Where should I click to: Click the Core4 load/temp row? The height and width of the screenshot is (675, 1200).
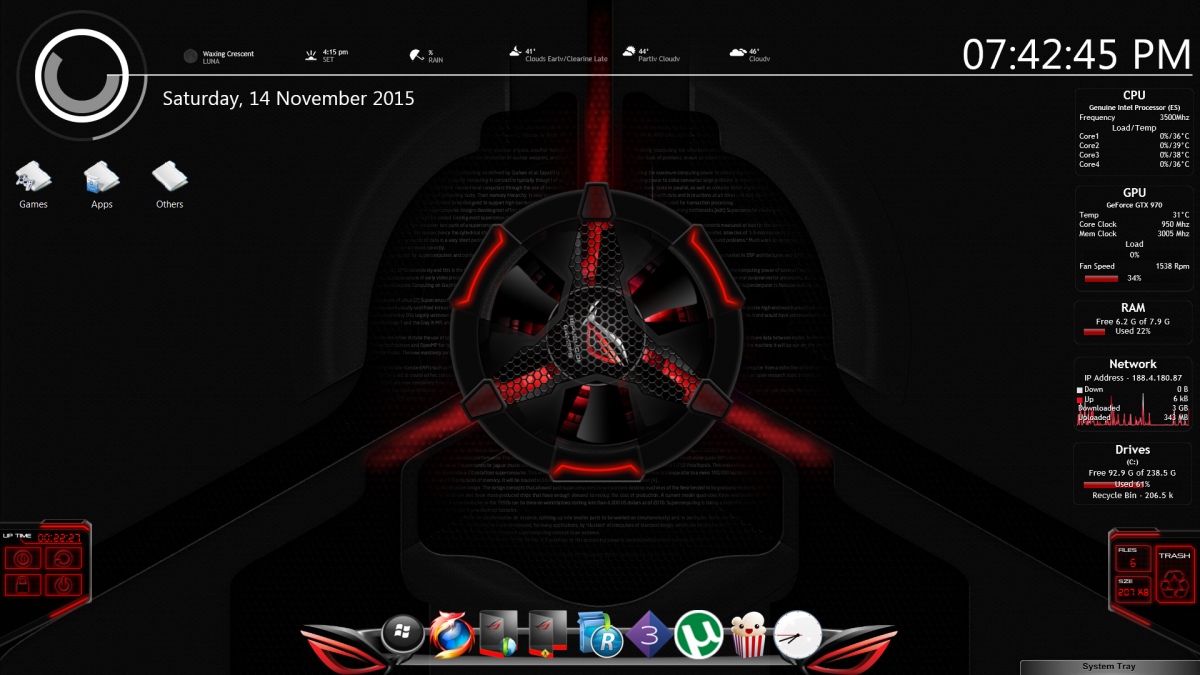click(1133, 164)
